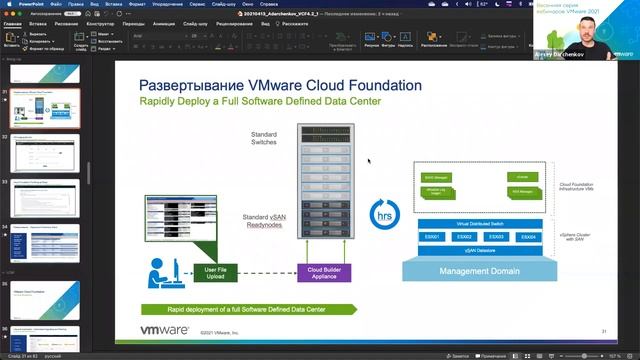Click the Apple menu icon
This screenshot has width=640, height=360.
pyautogui.click(x=9, y=4)
